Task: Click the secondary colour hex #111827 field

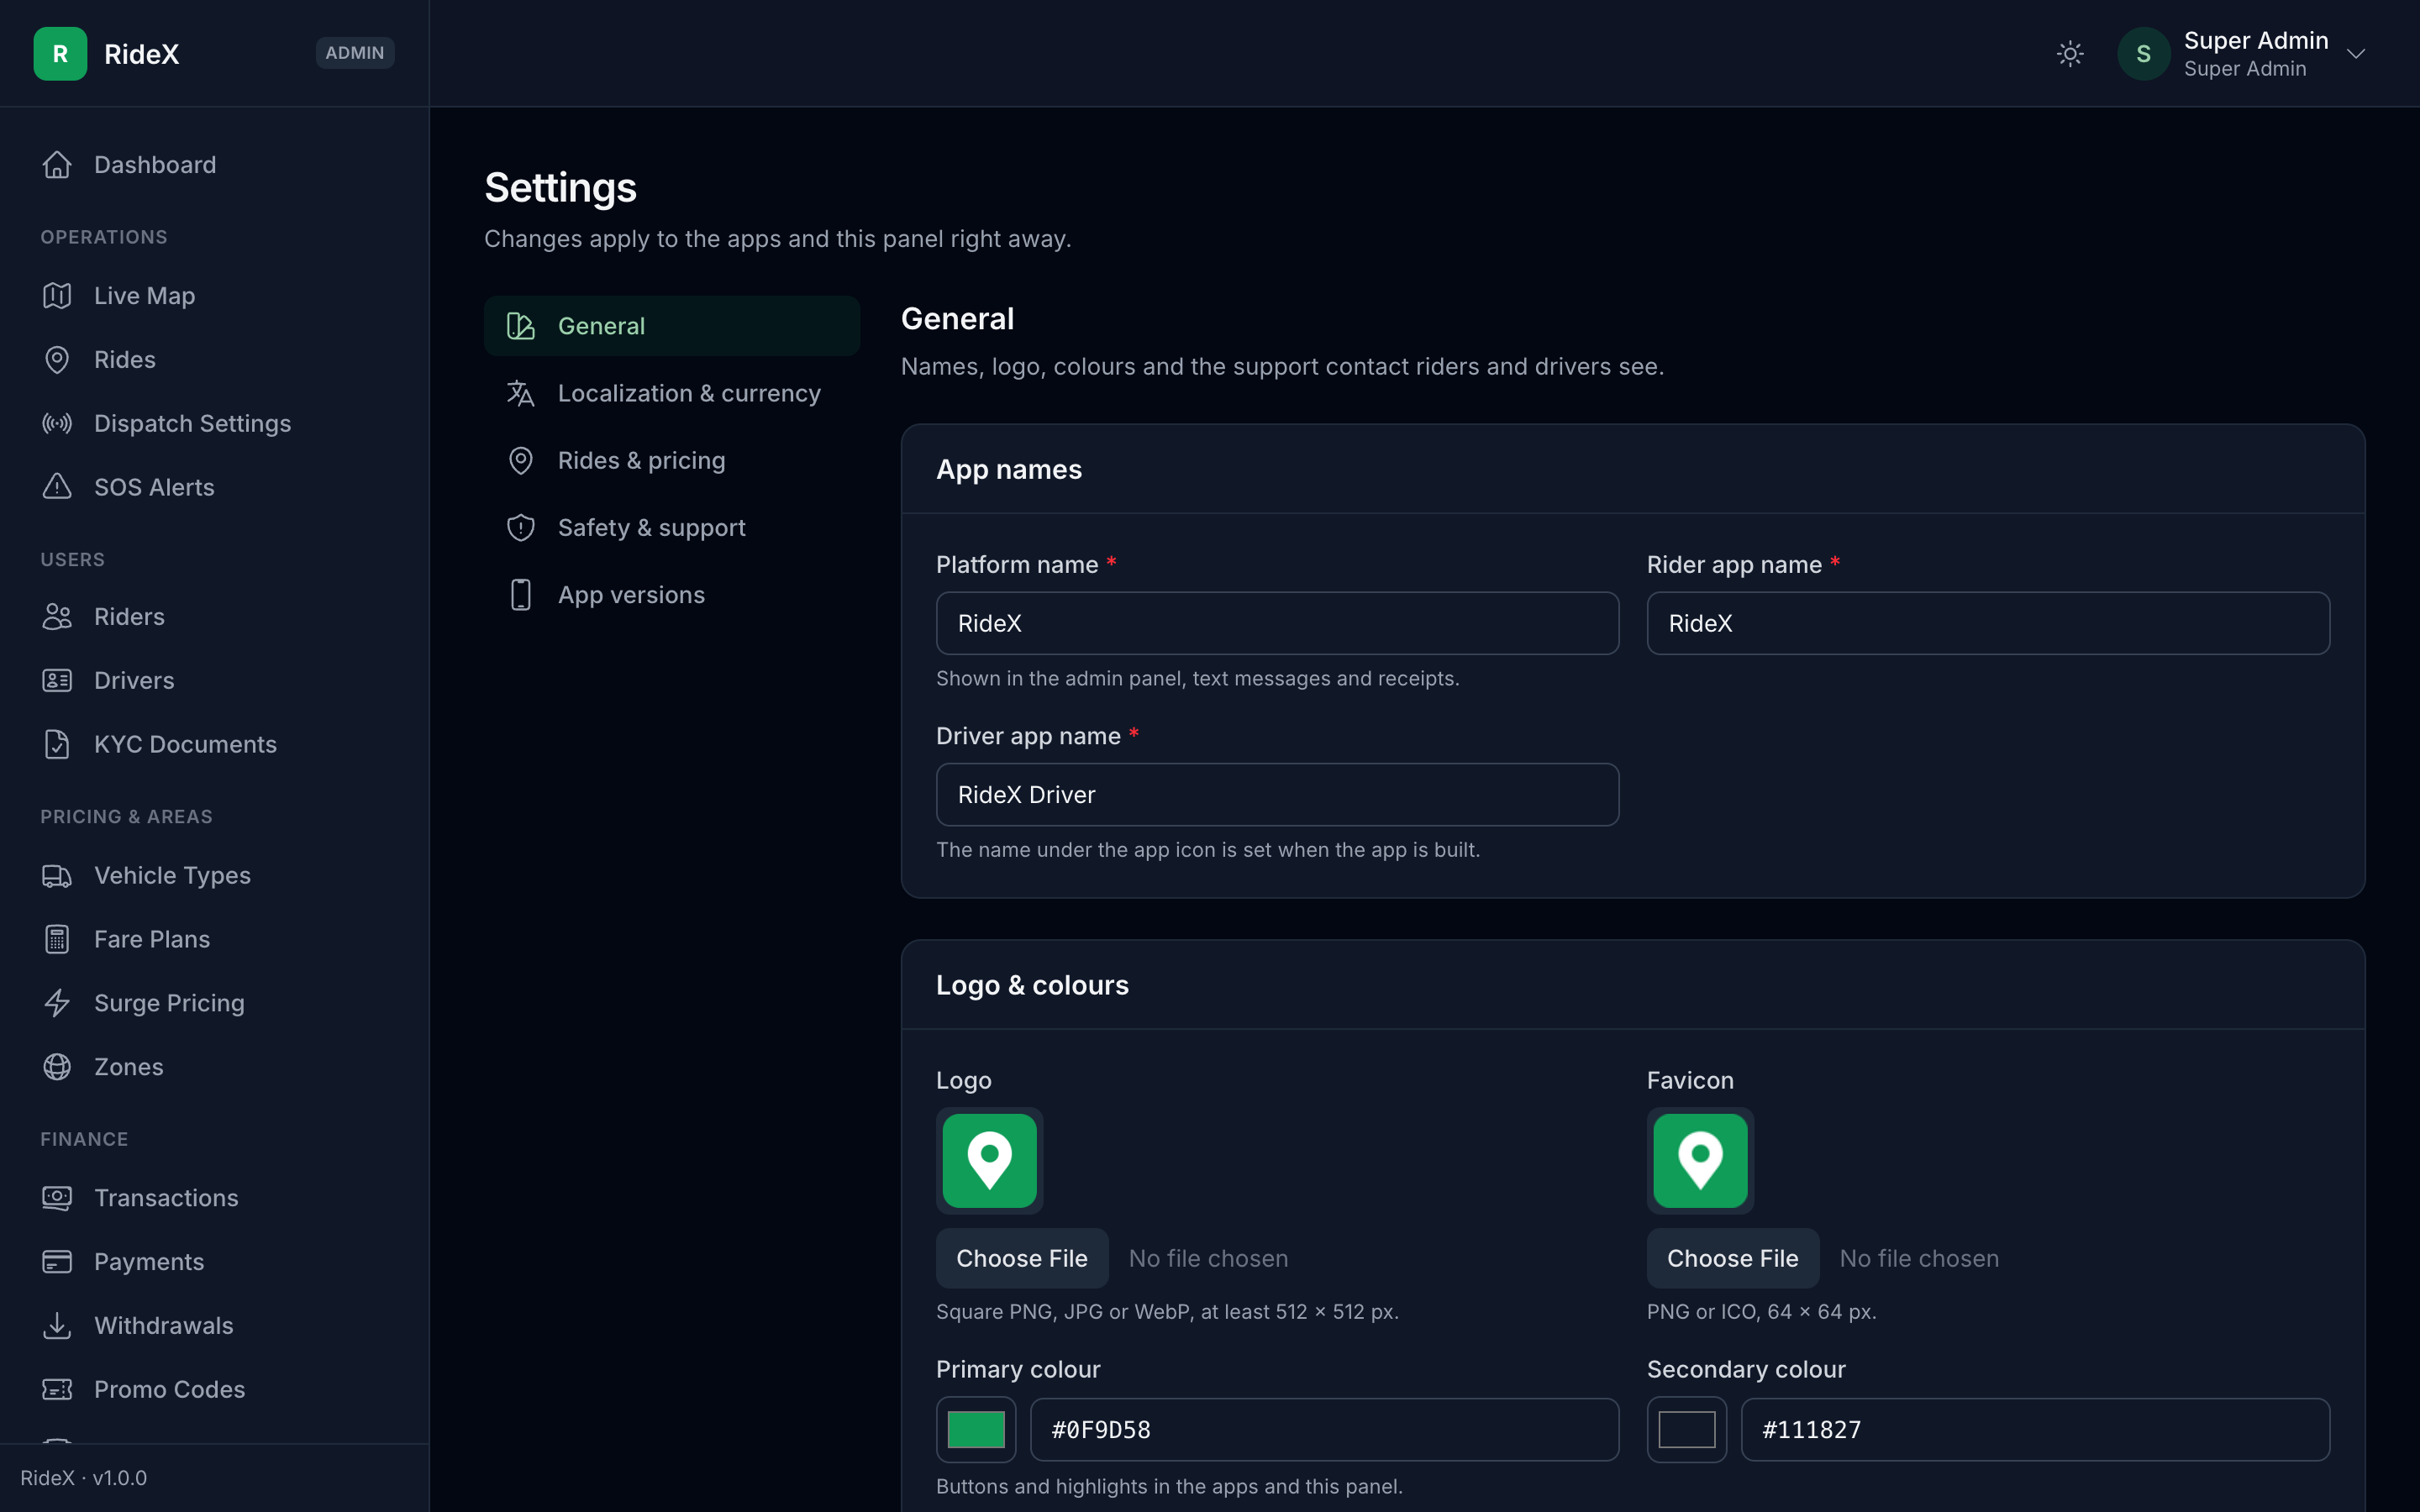Action: [2036, 1429]
